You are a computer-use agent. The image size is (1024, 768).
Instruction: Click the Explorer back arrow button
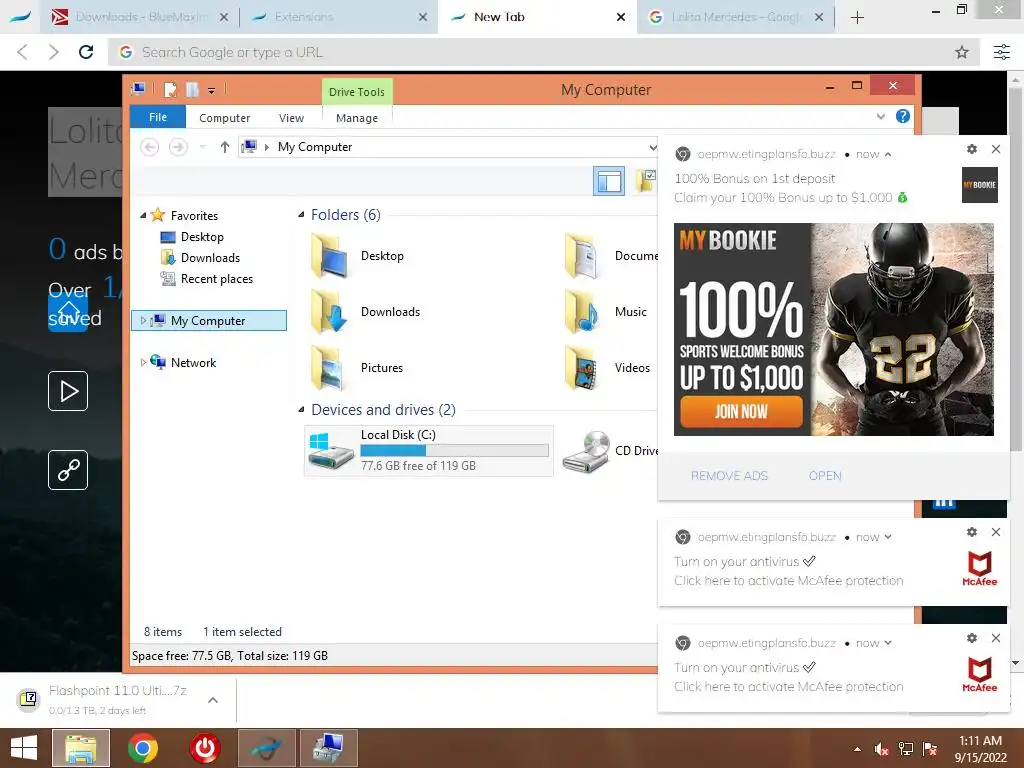click(x=150, y=147)
